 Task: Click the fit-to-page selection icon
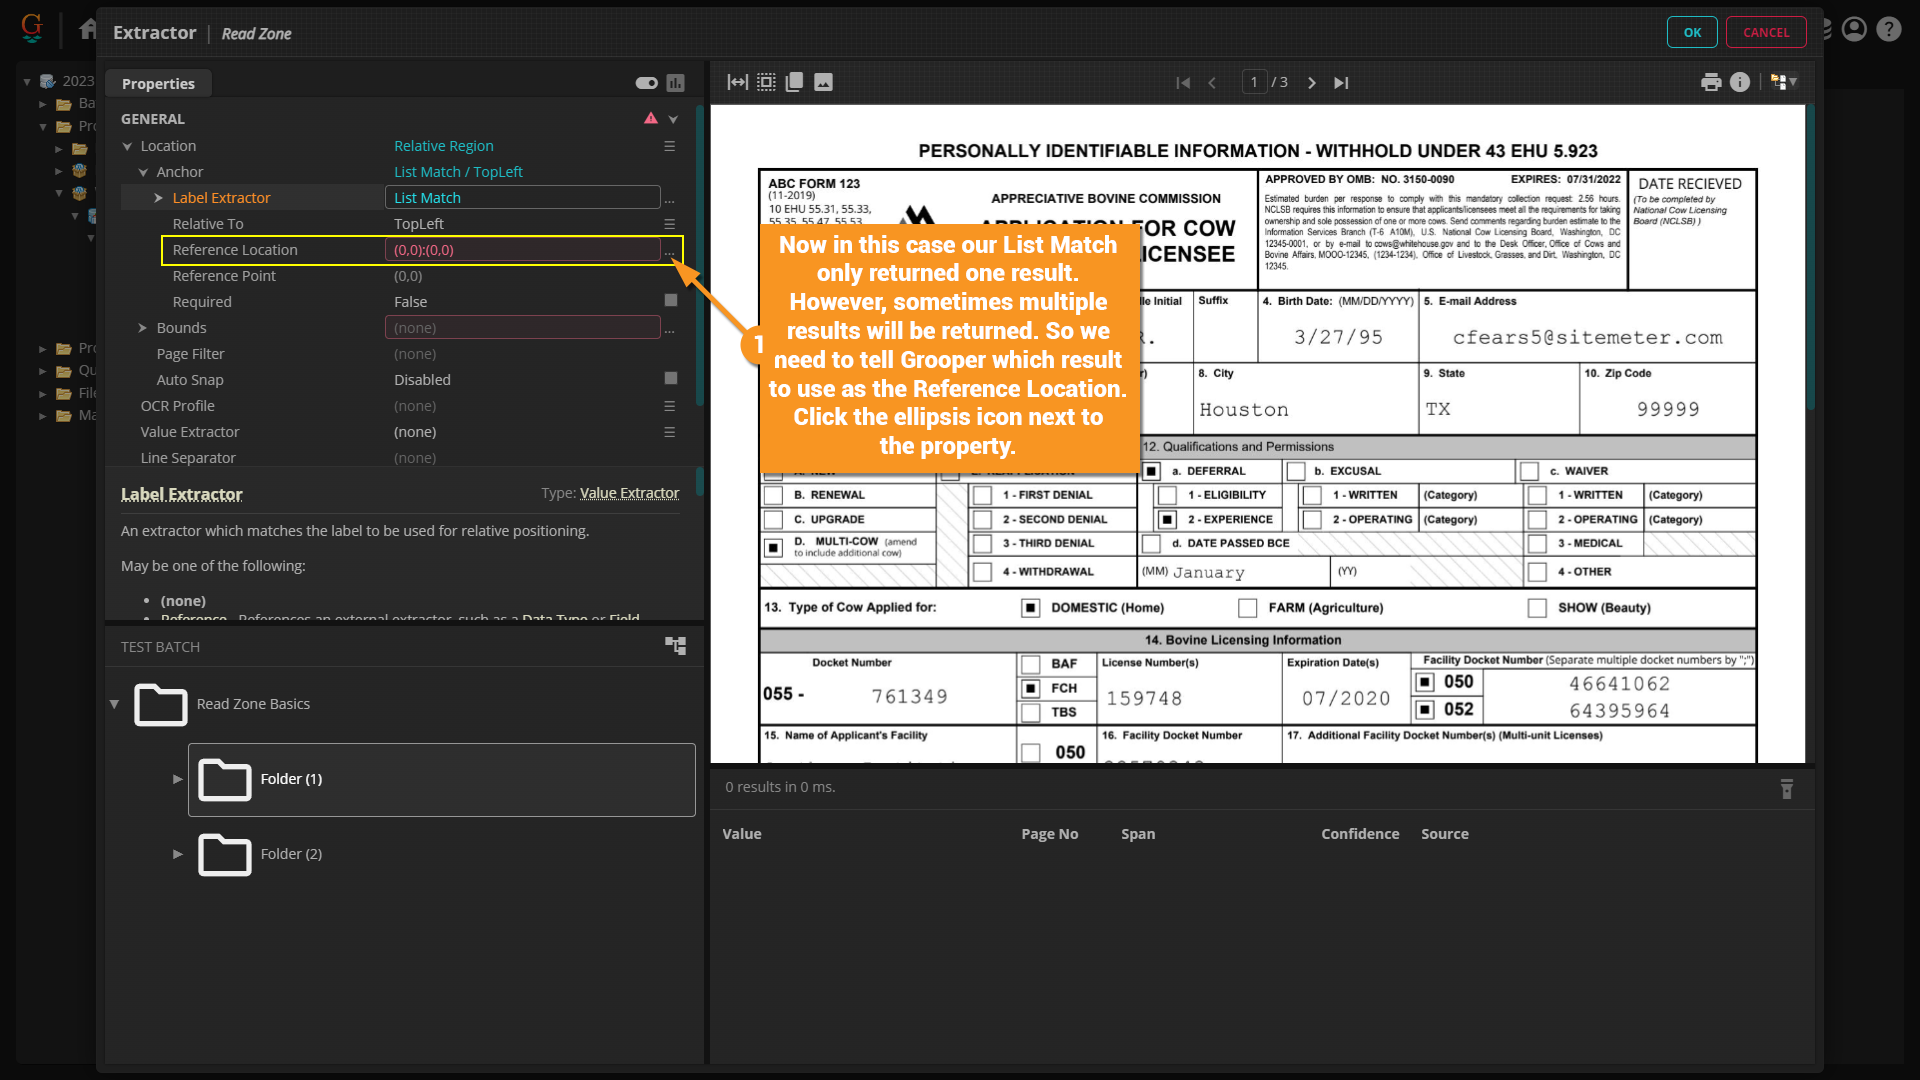click(x=766, y=82)
